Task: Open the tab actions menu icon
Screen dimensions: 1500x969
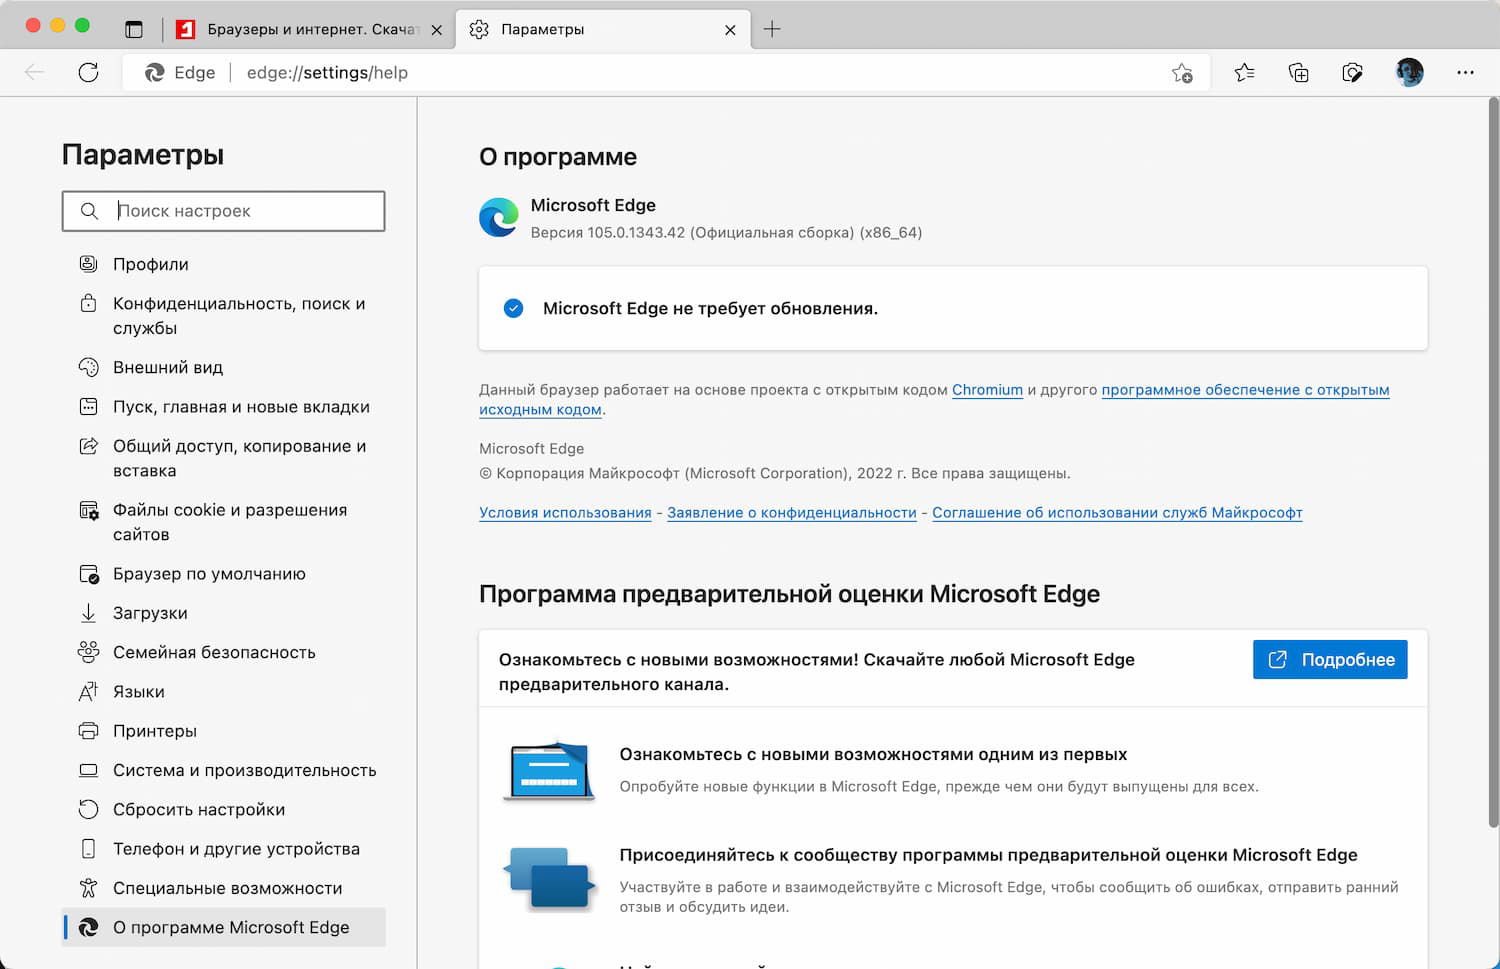Action: pyautogui.click(x=134, y=29)
